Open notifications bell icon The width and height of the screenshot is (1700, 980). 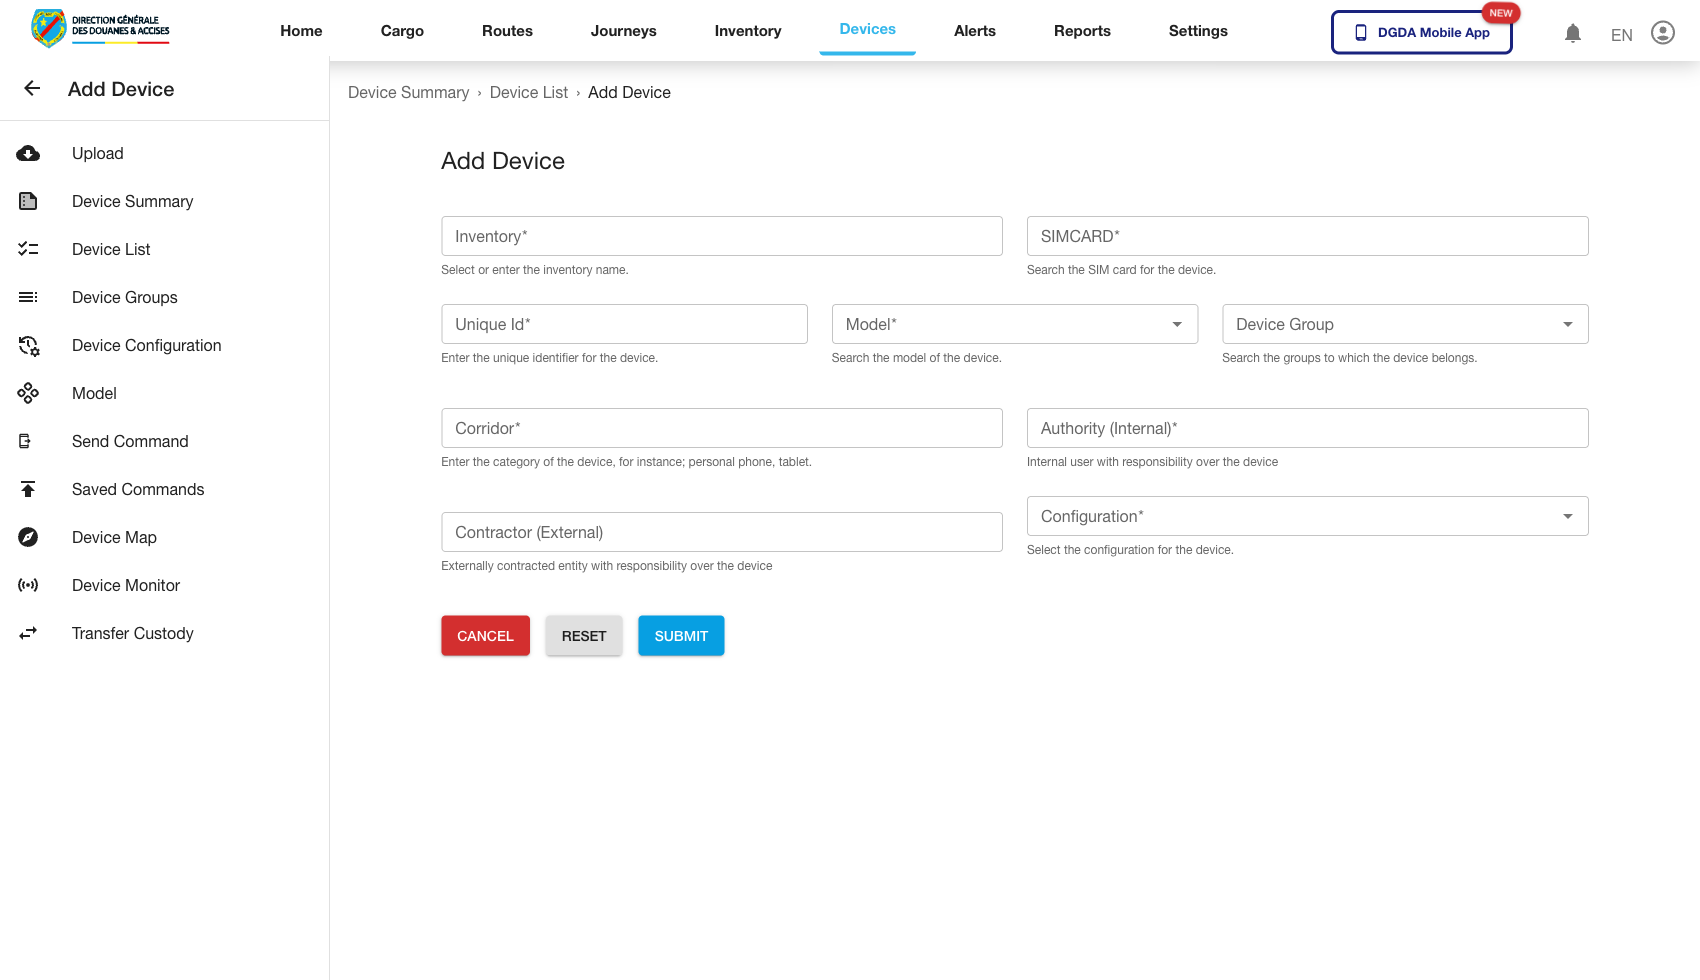(x=1572, y=33)
